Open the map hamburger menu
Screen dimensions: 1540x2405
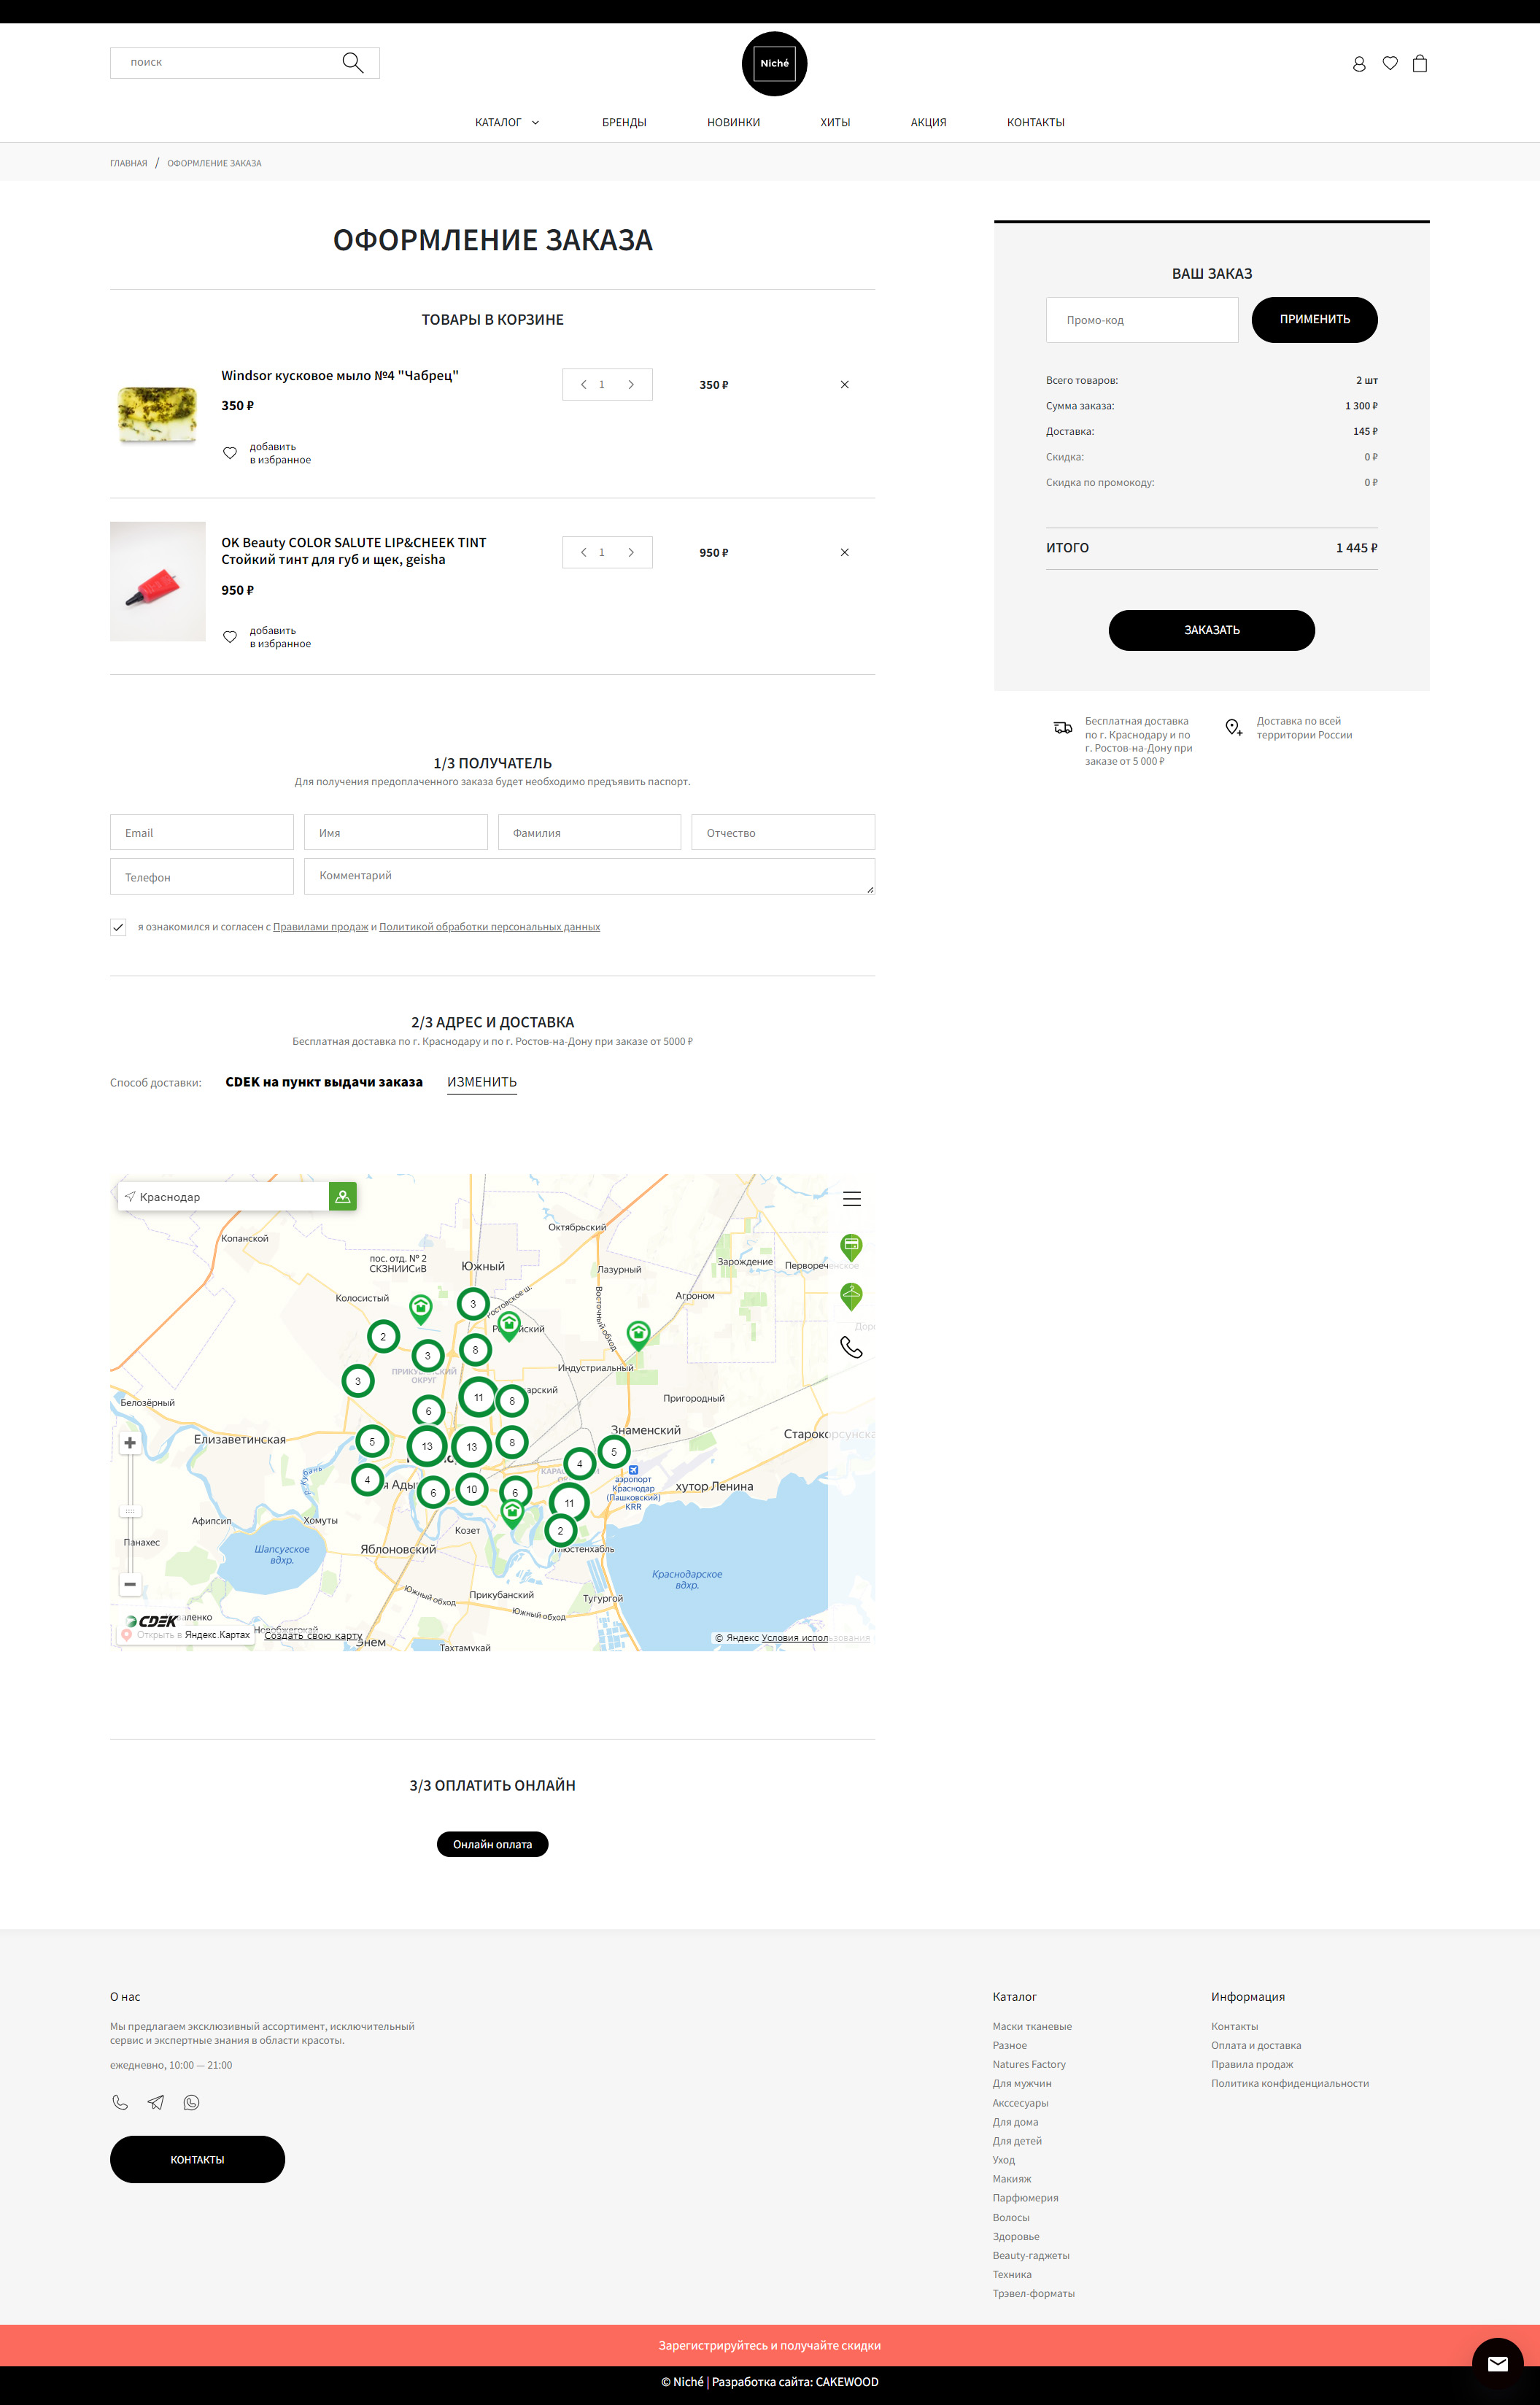coord(851,1199)
